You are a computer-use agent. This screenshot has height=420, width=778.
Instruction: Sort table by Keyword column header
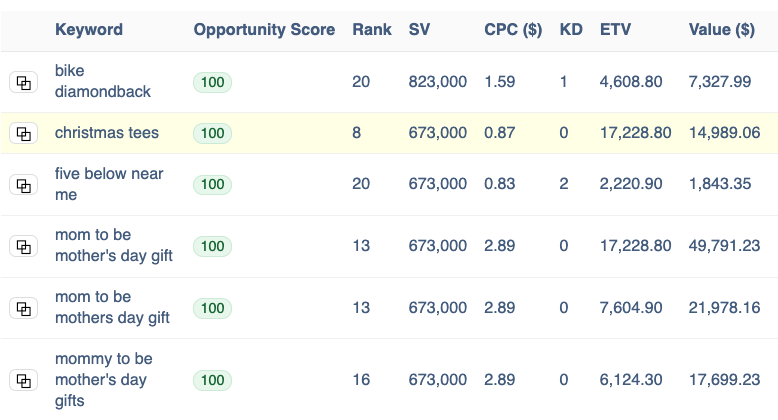(89, 30)
